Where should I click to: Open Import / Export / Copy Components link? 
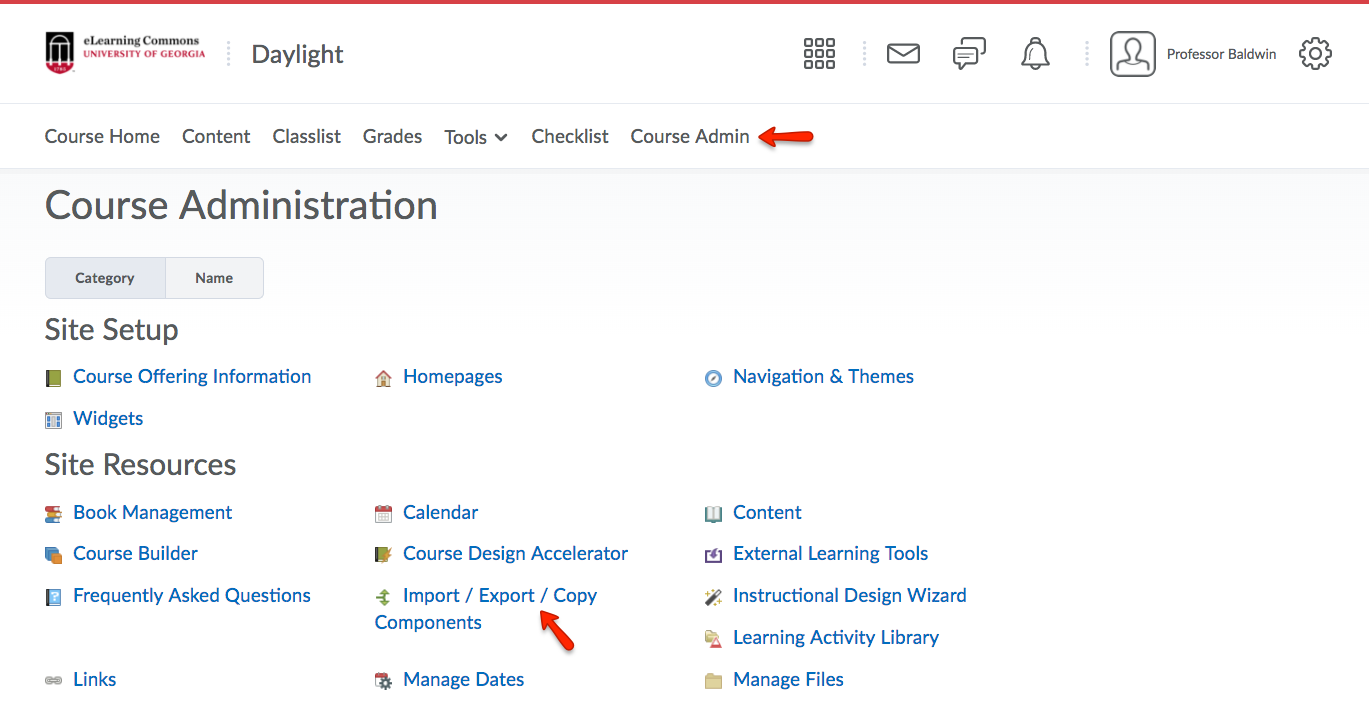point(499,596)
